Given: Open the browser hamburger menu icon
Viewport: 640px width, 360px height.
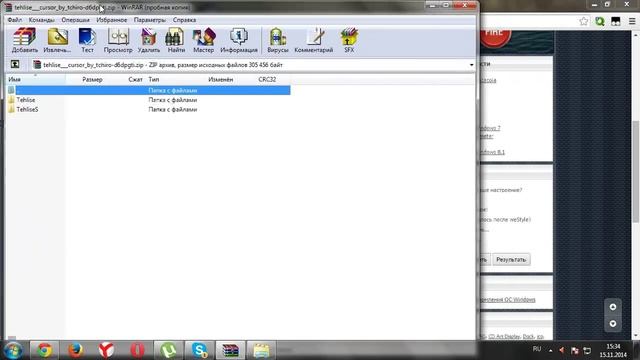Looking at the screenshot, I should coord(632,21).
